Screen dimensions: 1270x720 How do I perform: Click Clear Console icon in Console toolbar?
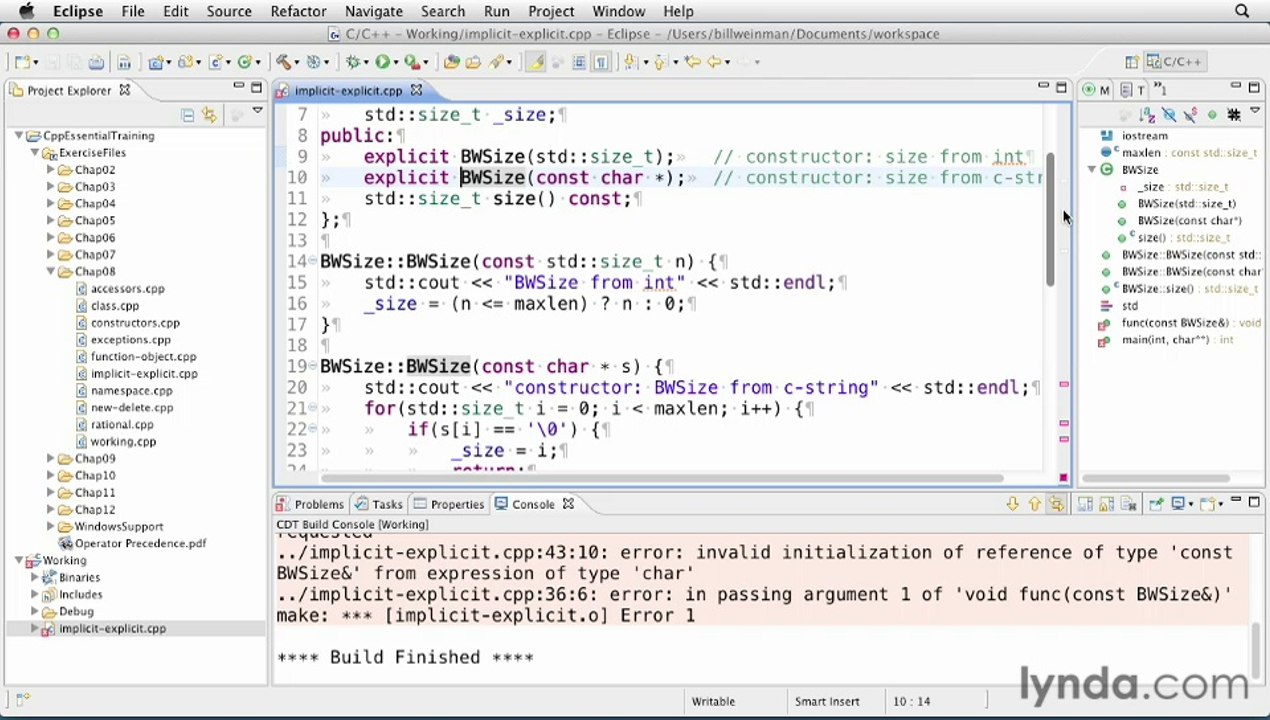pyautogui.click(x=1128, y=504)
